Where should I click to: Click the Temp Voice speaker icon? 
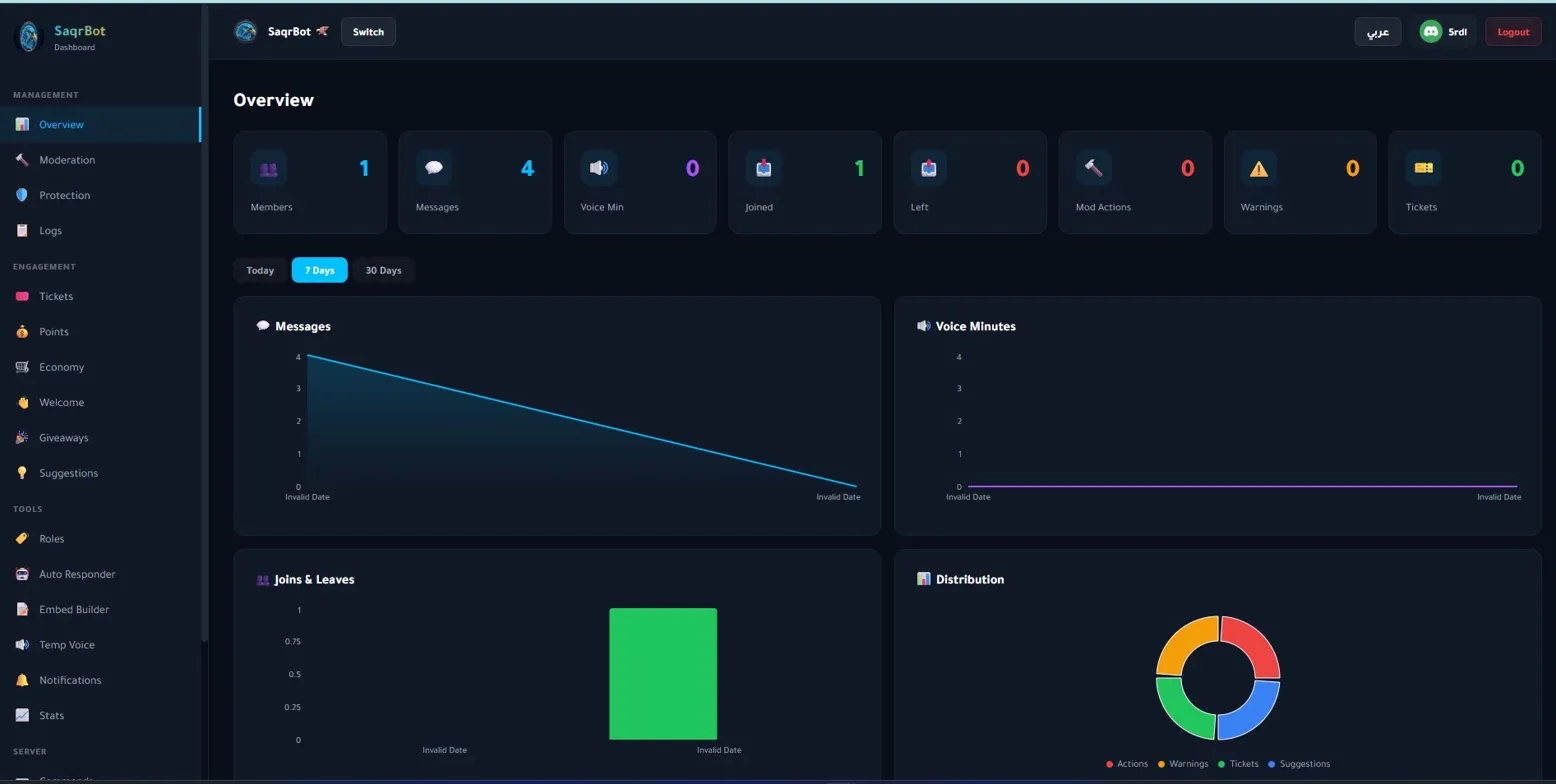point(22,645)
